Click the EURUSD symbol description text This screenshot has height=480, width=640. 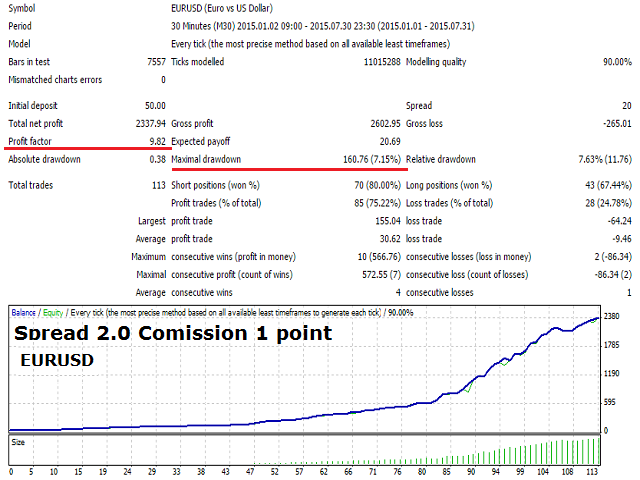click(x=222, y=8)
